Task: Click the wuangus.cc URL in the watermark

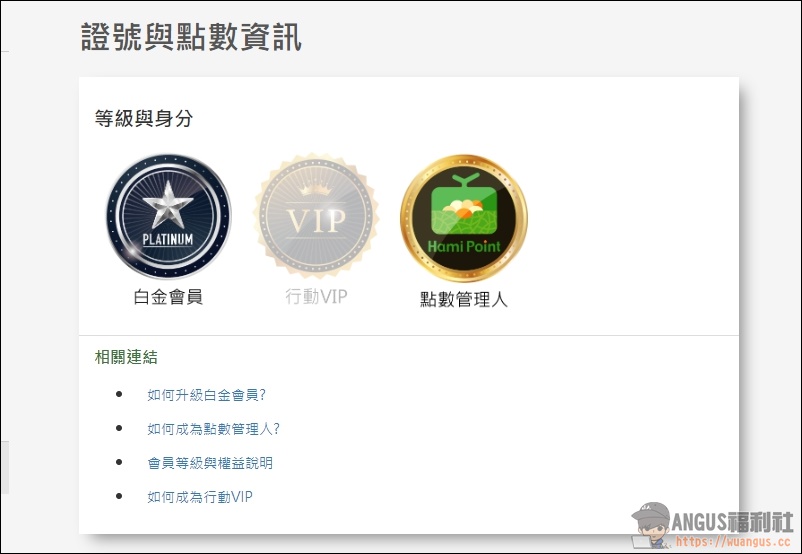Action: (733, 542)
